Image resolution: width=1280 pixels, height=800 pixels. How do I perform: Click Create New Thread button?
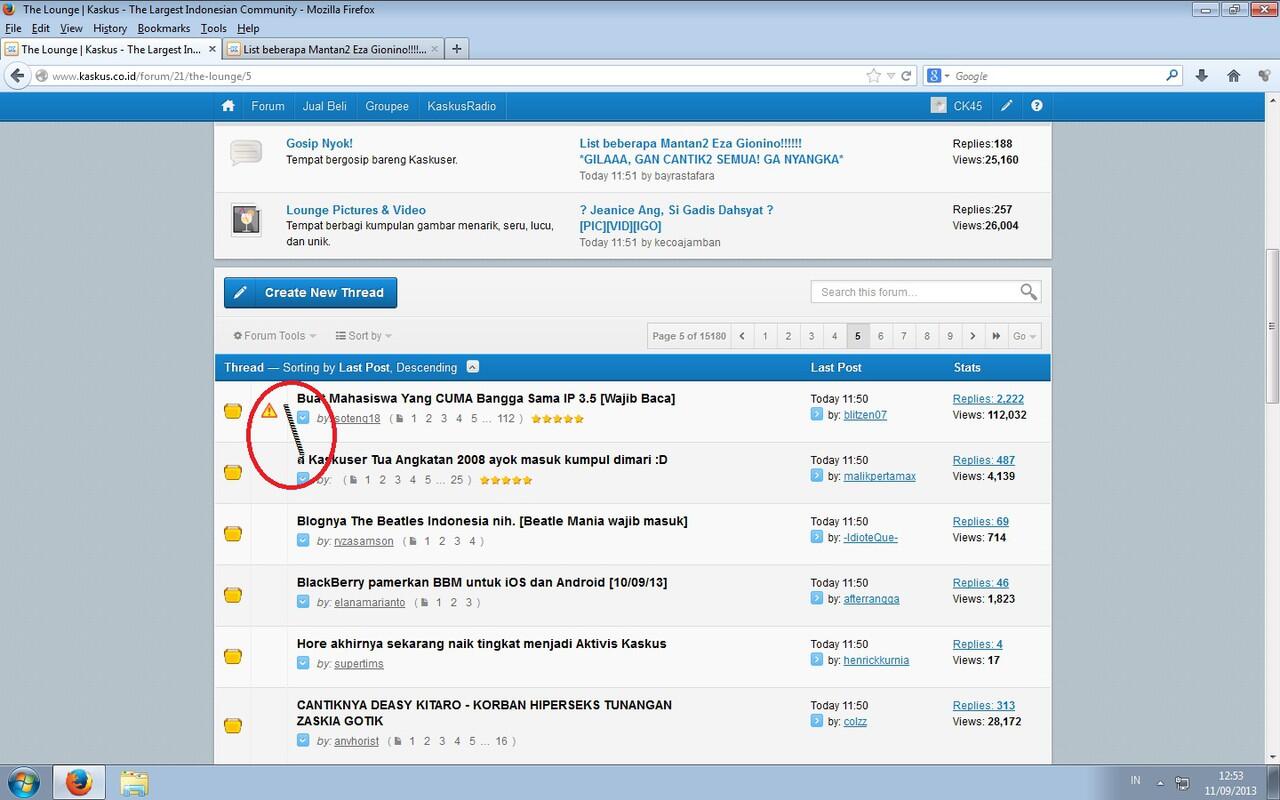(310, 292)
